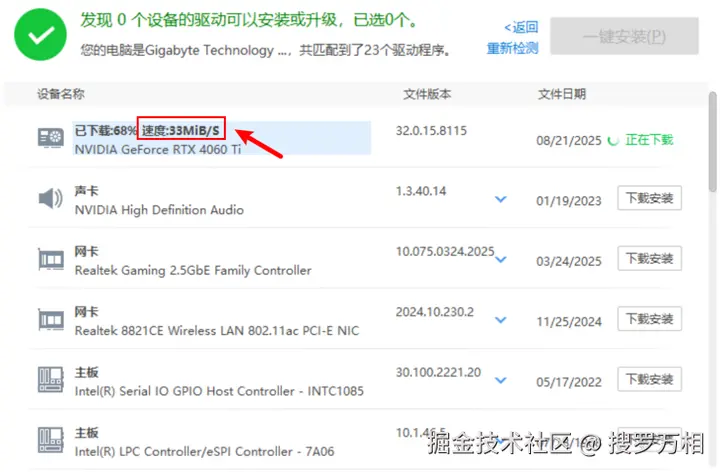This screenshot has width=720, height=472.
Task: Select Intel LPC Controller/eSPI Controller 7A06 name
Action: click(x=204, y=452)
